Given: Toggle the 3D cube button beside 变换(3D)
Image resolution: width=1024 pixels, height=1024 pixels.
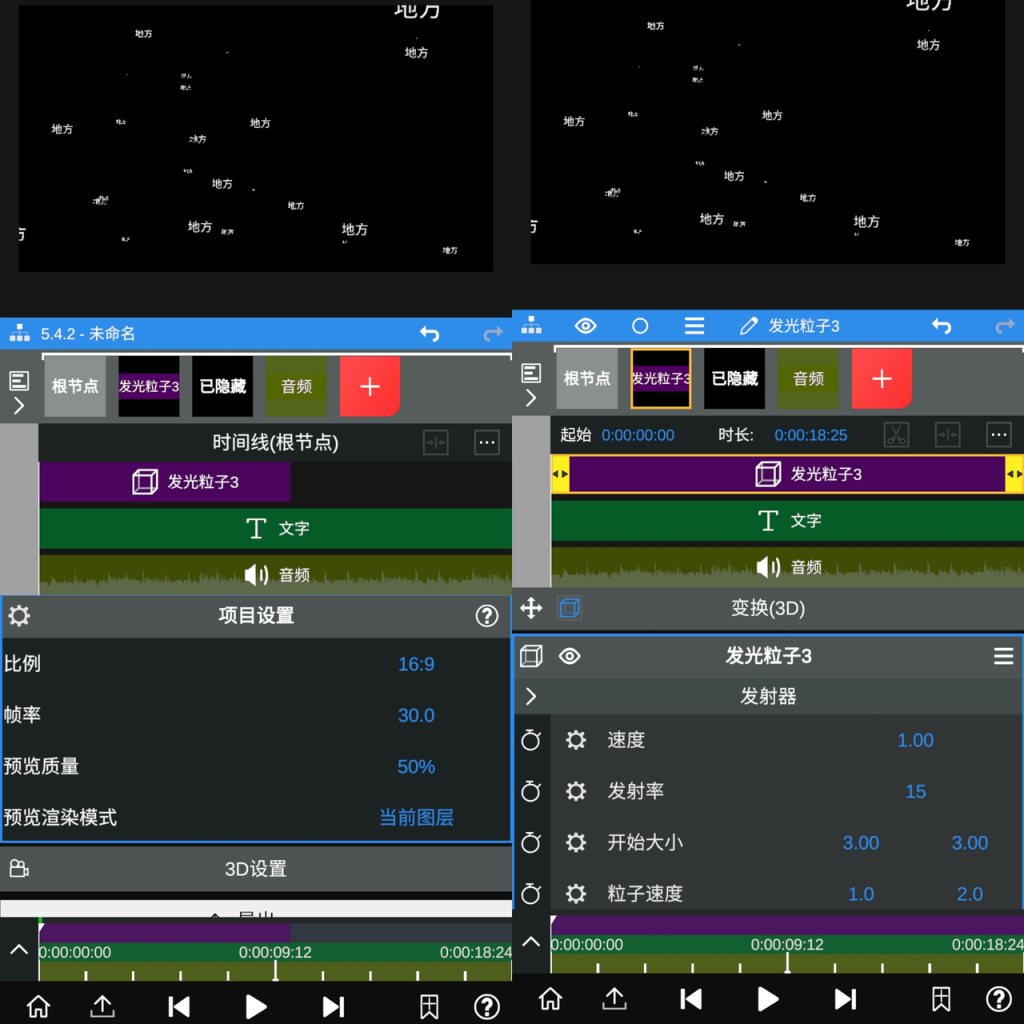Looking at the screenshot, I should (x=569, y=608).
